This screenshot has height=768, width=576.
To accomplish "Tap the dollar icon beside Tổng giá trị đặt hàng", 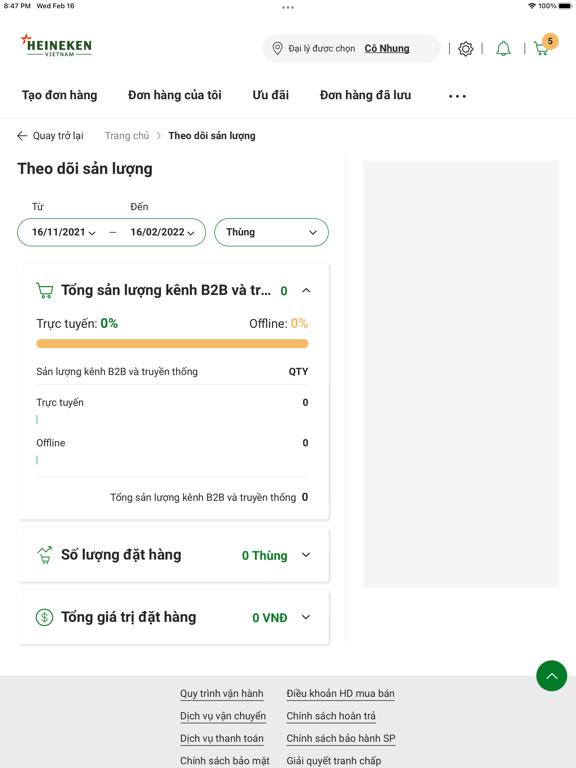I will pyautogui.click(x=45, y=617).
